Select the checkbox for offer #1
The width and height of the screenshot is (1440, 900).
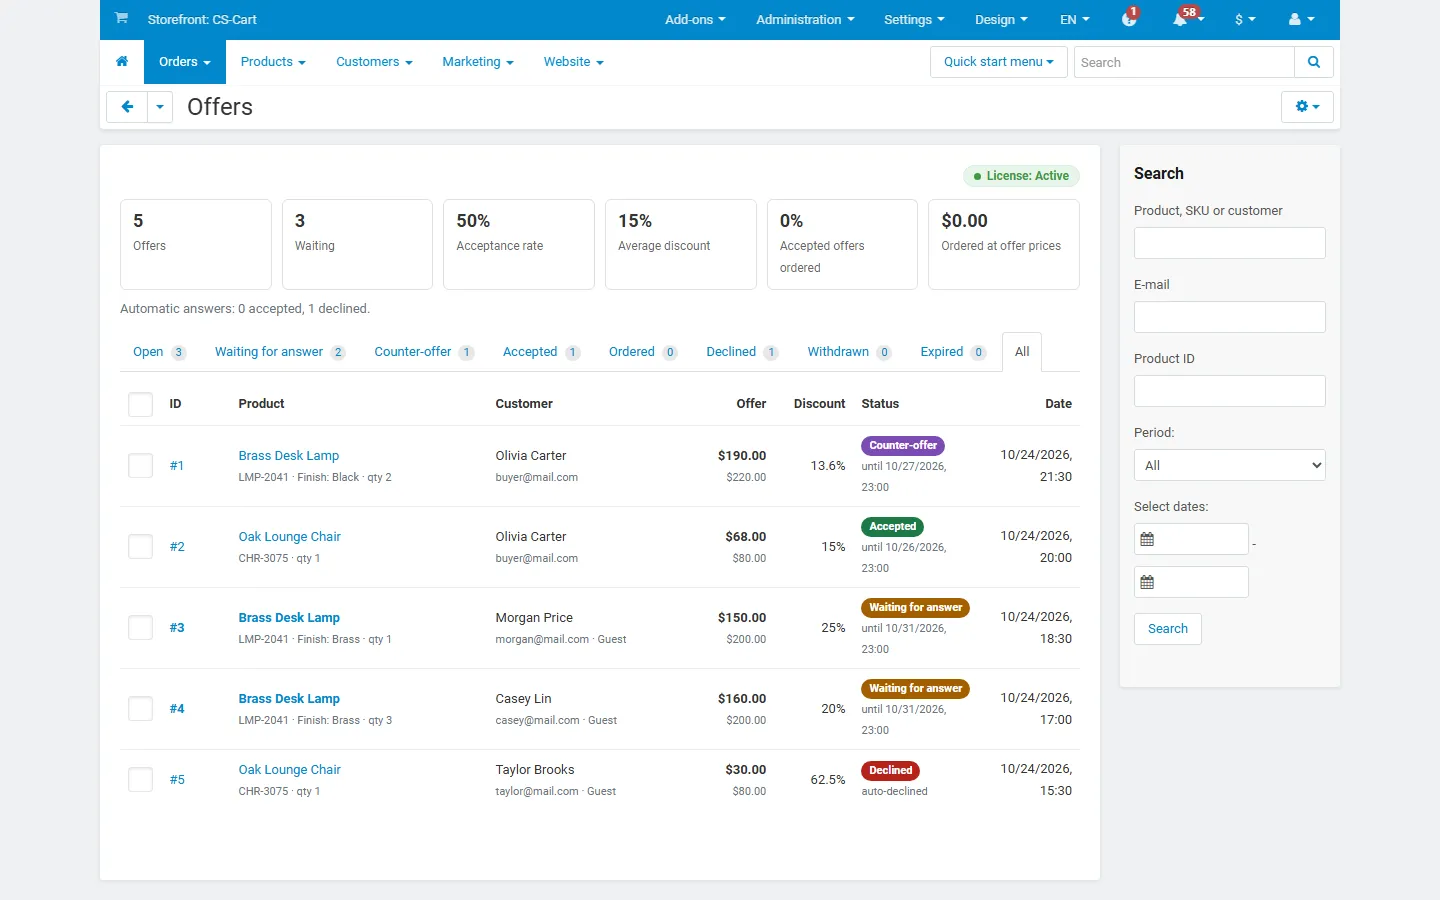(x=141, y=466)
